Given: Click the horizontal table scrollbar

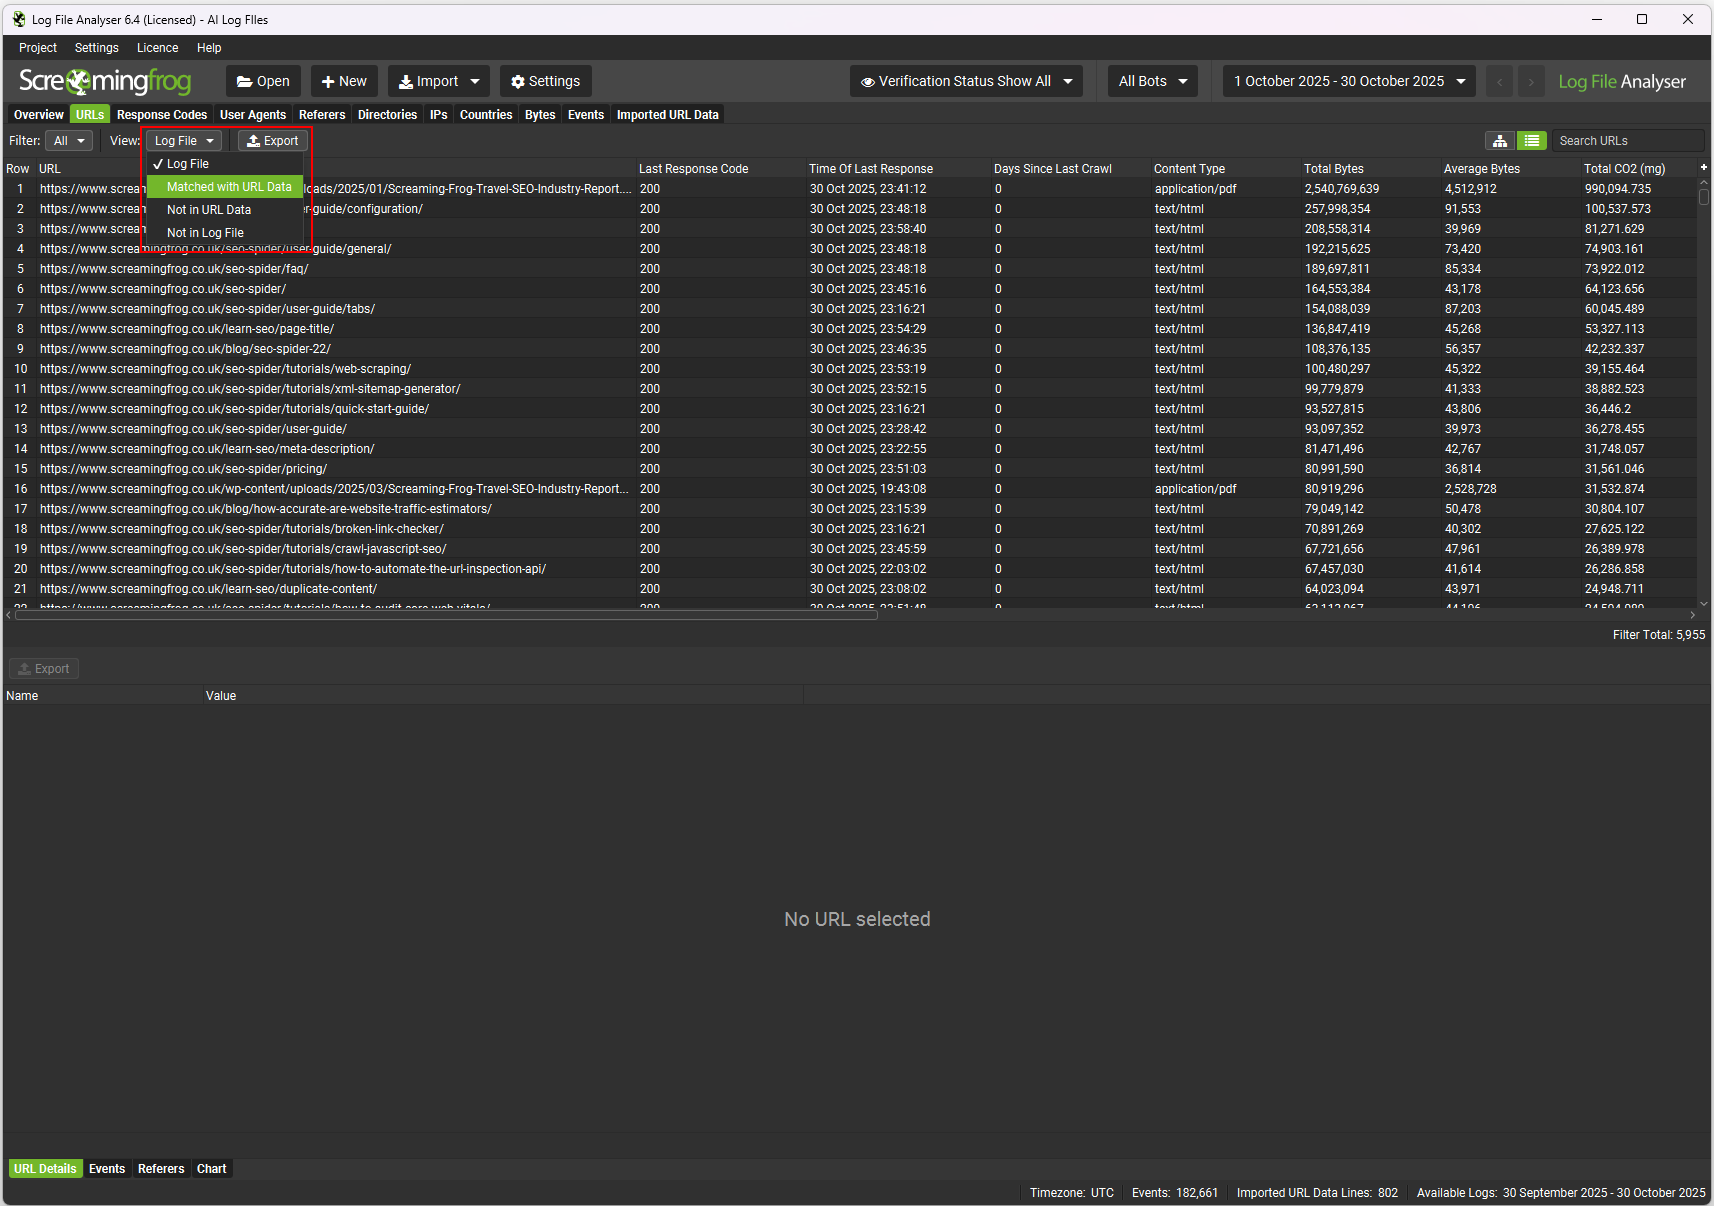Looking at the screenshot, I should 446,615.
